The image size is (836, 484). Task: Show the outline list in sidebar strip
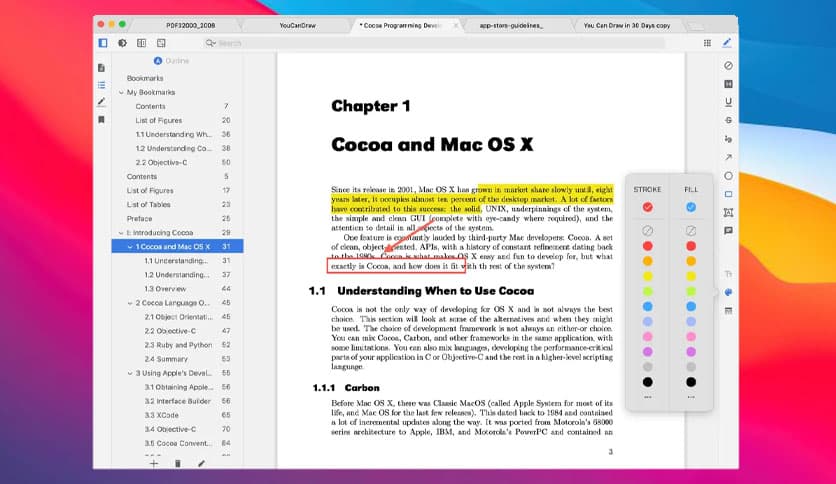pos(101,85)
